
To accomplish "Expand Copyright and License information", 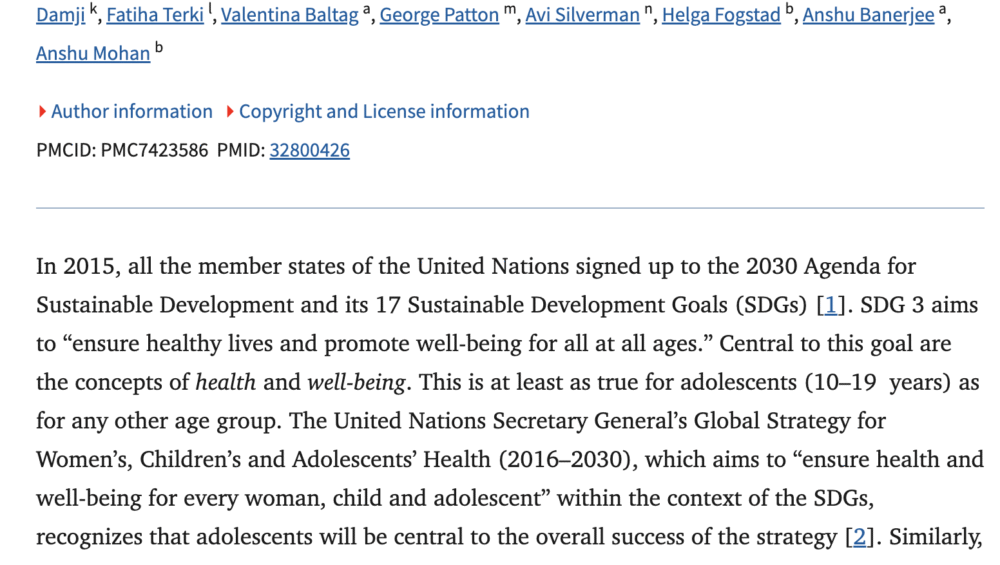I will coord(384,112).
